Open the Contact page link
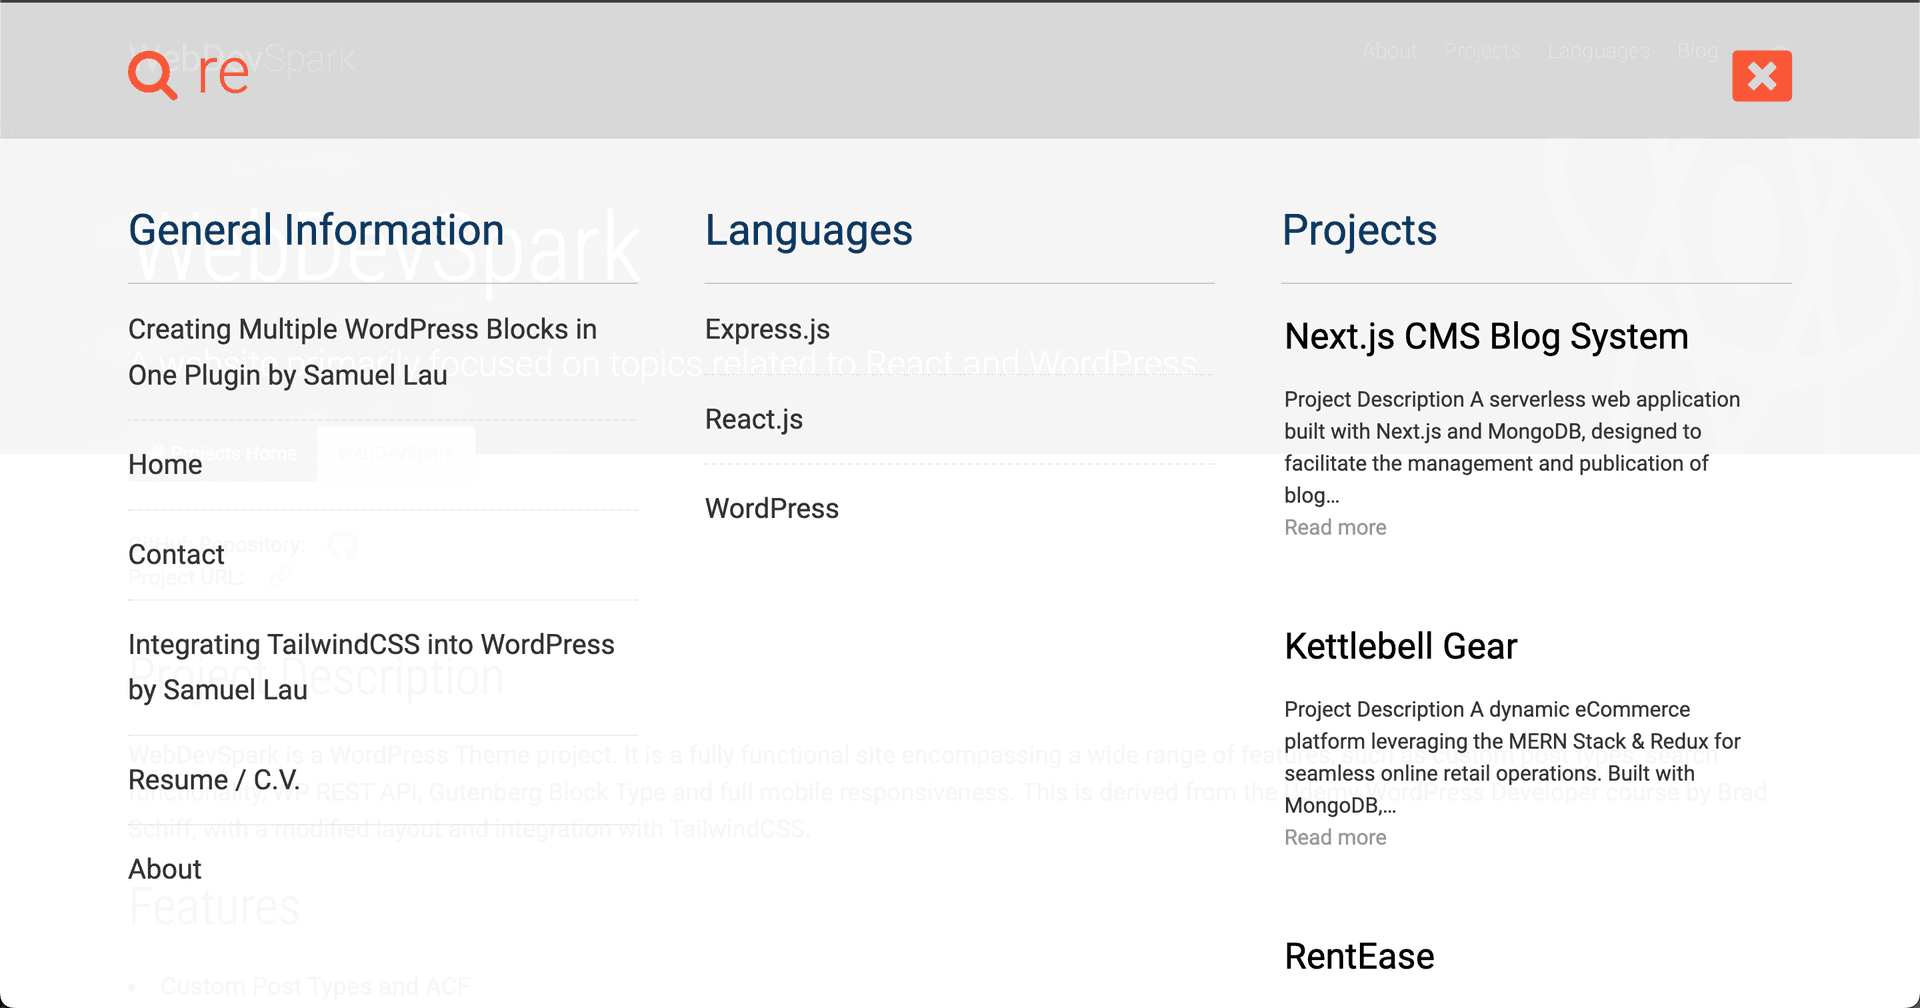 point(176,555)
